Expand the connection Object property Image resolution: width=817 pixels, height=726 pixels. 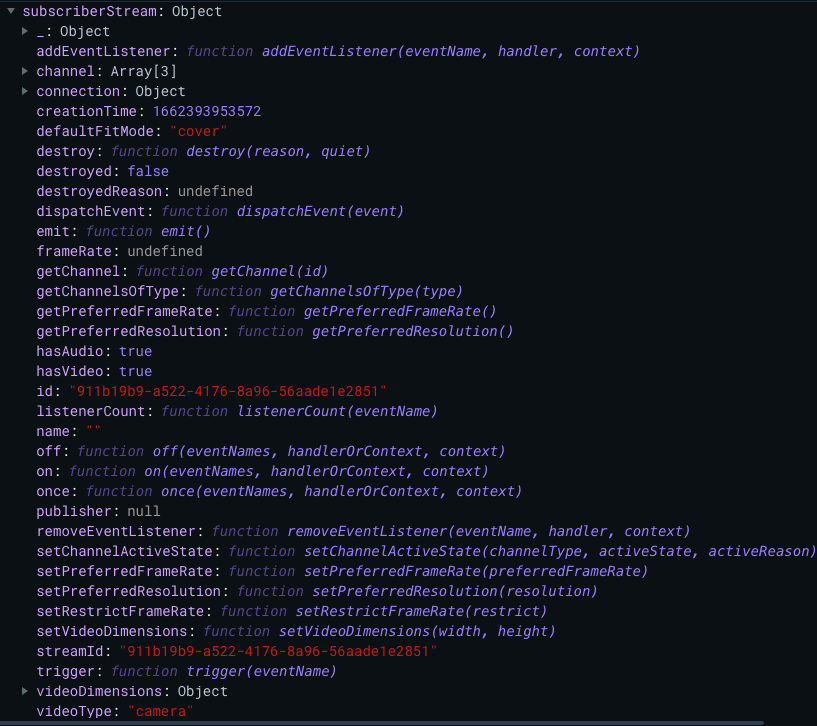coord(24,91)
